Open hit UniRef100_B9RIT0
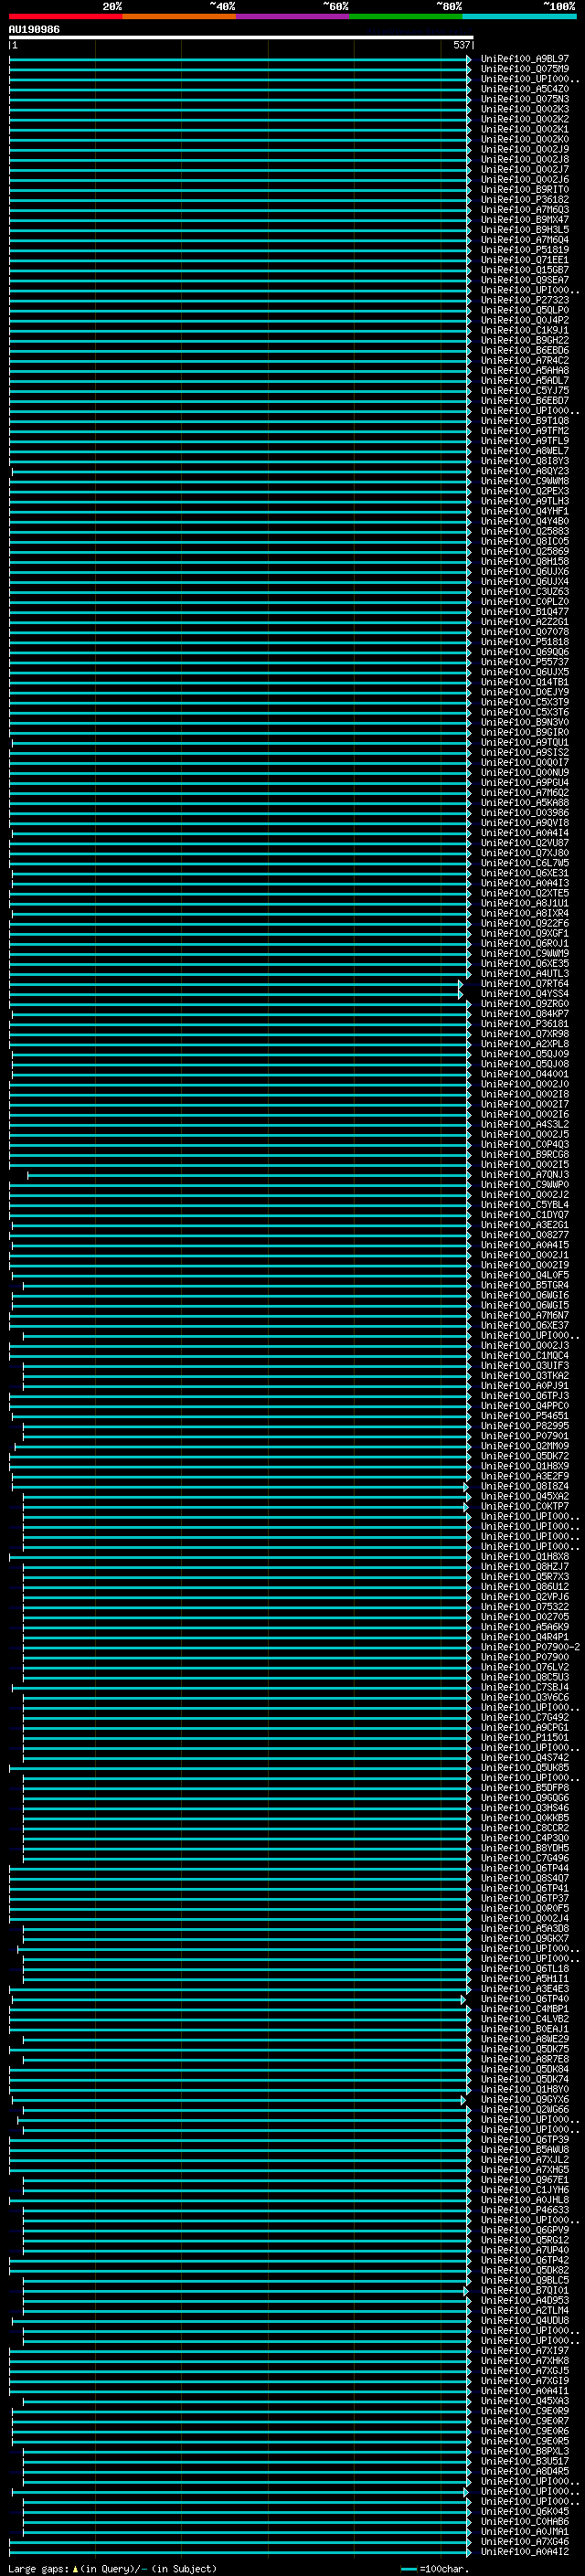This screenshot has width=585, height=2576. point(524,190)
